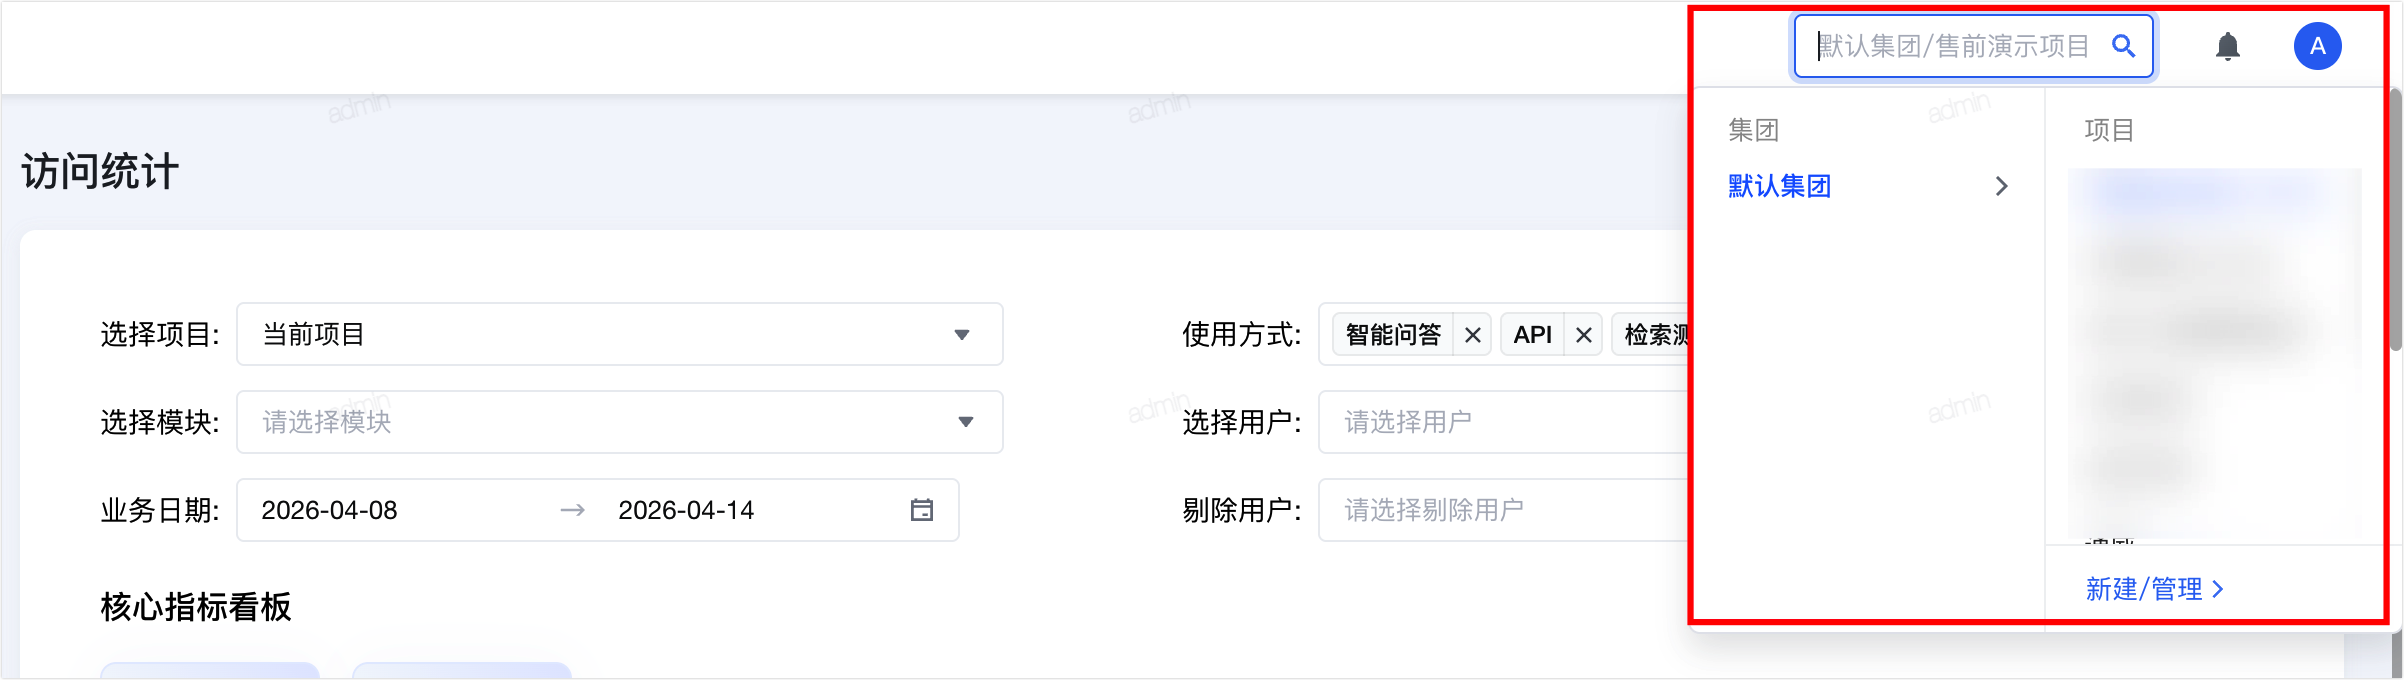The height and width of the screenshot is (680, 2404).
Task: Click the 选择用户 input field
Action: 1505,422
